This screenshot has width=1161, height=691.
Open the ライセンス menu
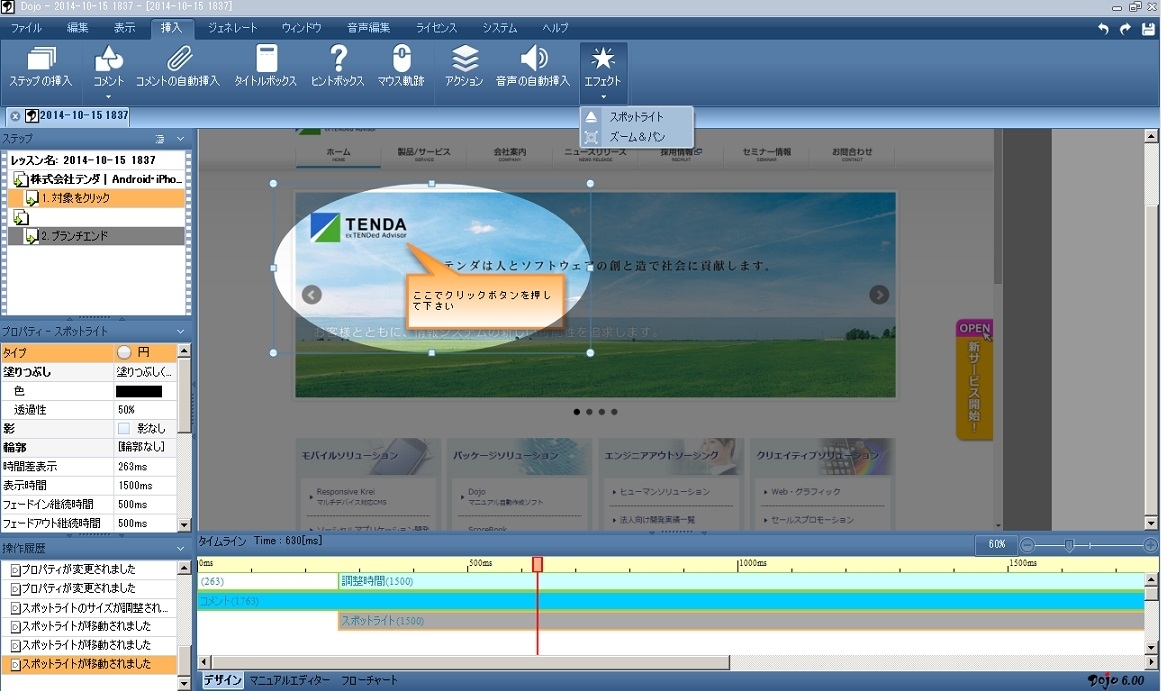point(436,28)
